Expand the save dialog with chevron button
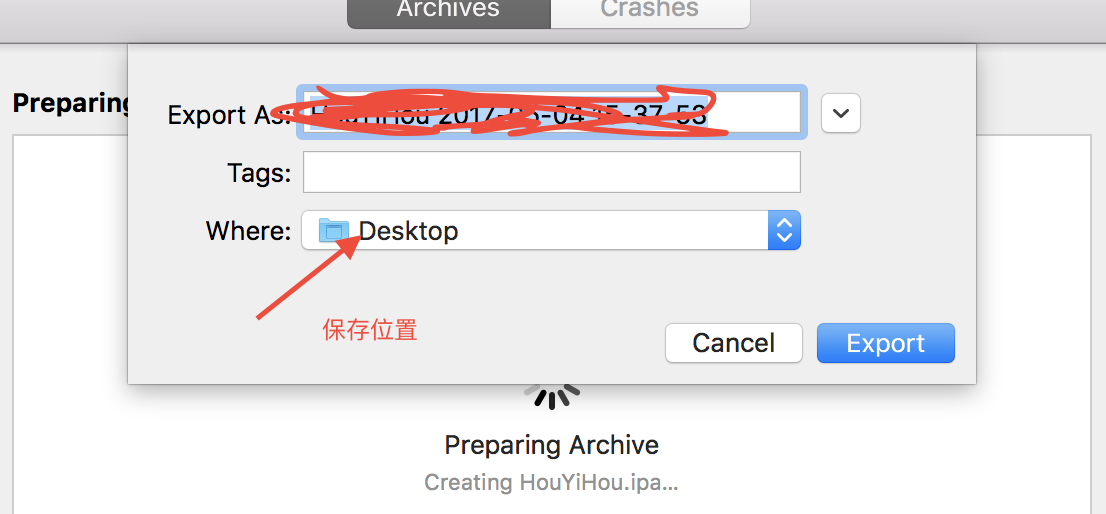The image size is (1106, 514). pyautogui.click(x=841, y=113)
